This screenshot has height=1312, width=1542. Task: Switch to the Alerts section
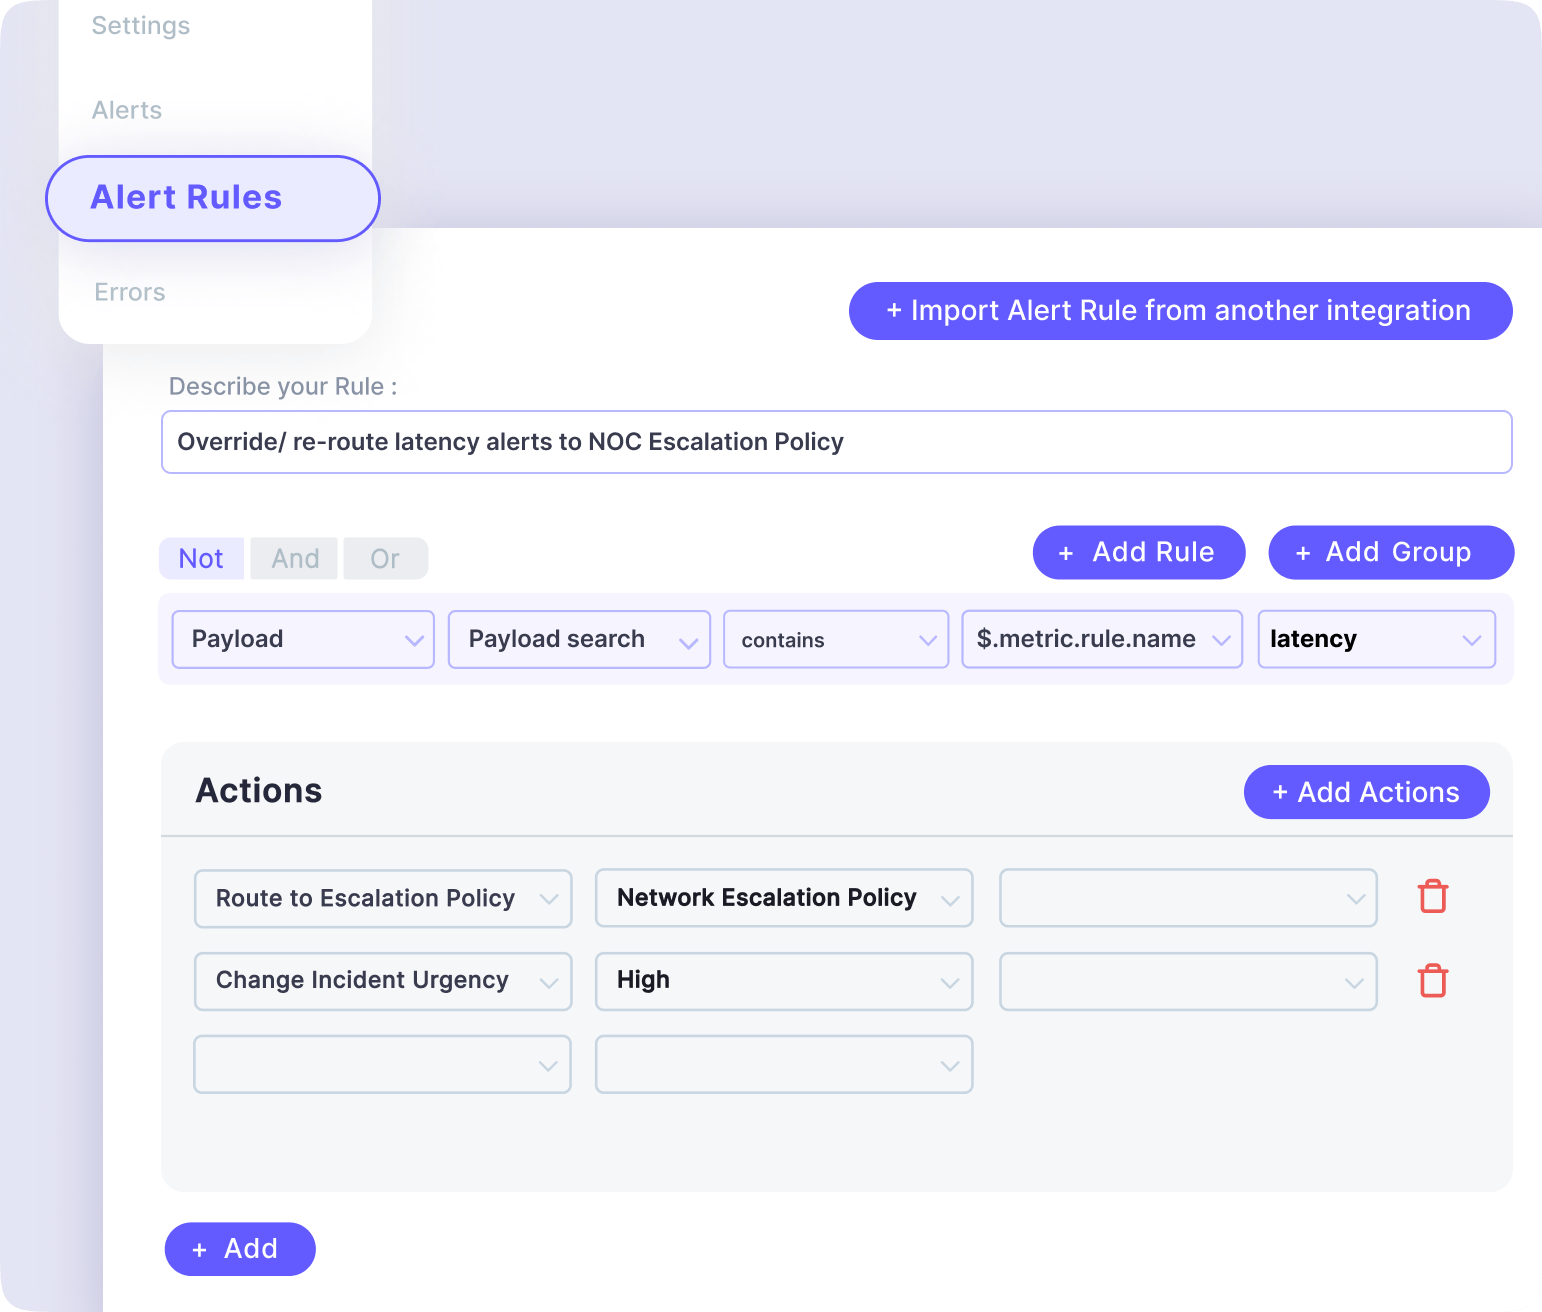point(127,110)
